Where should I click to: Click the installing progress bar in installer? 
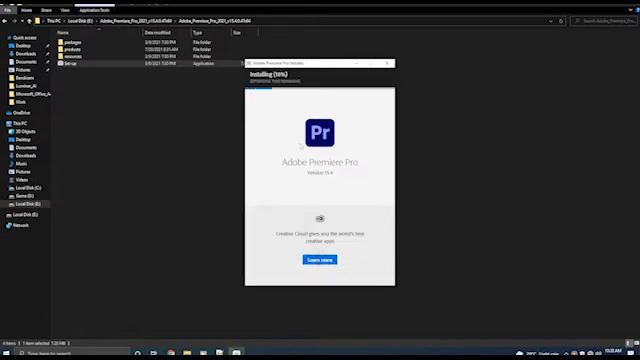click(320, 88)
